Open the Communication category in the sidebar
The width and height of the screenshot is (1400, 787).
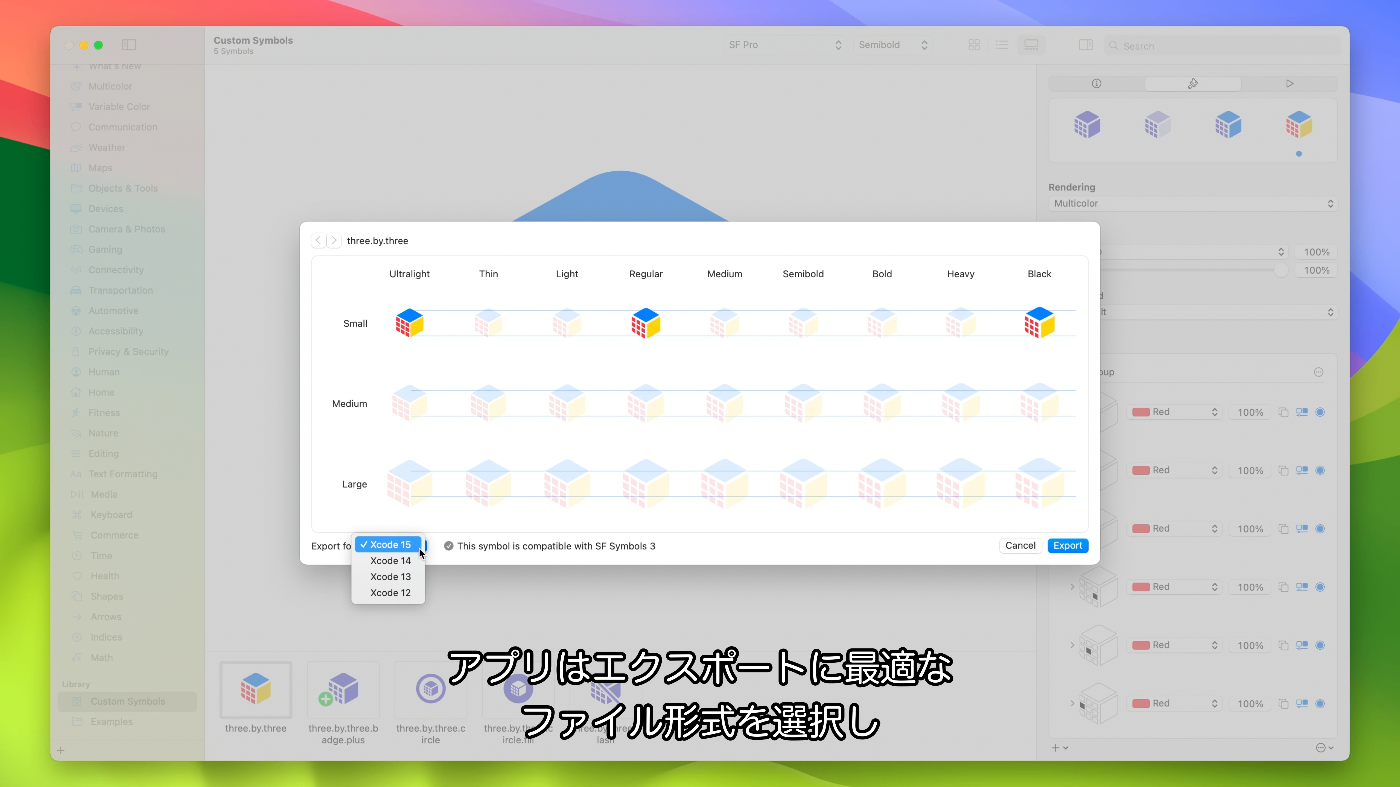(x=123, y=127)
